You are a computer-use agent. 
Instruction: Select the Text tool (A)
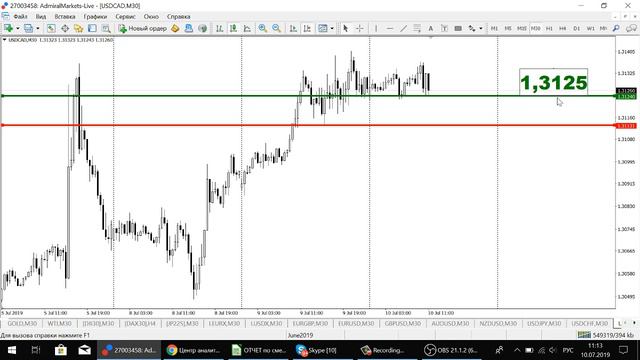(x=430, y=28)
